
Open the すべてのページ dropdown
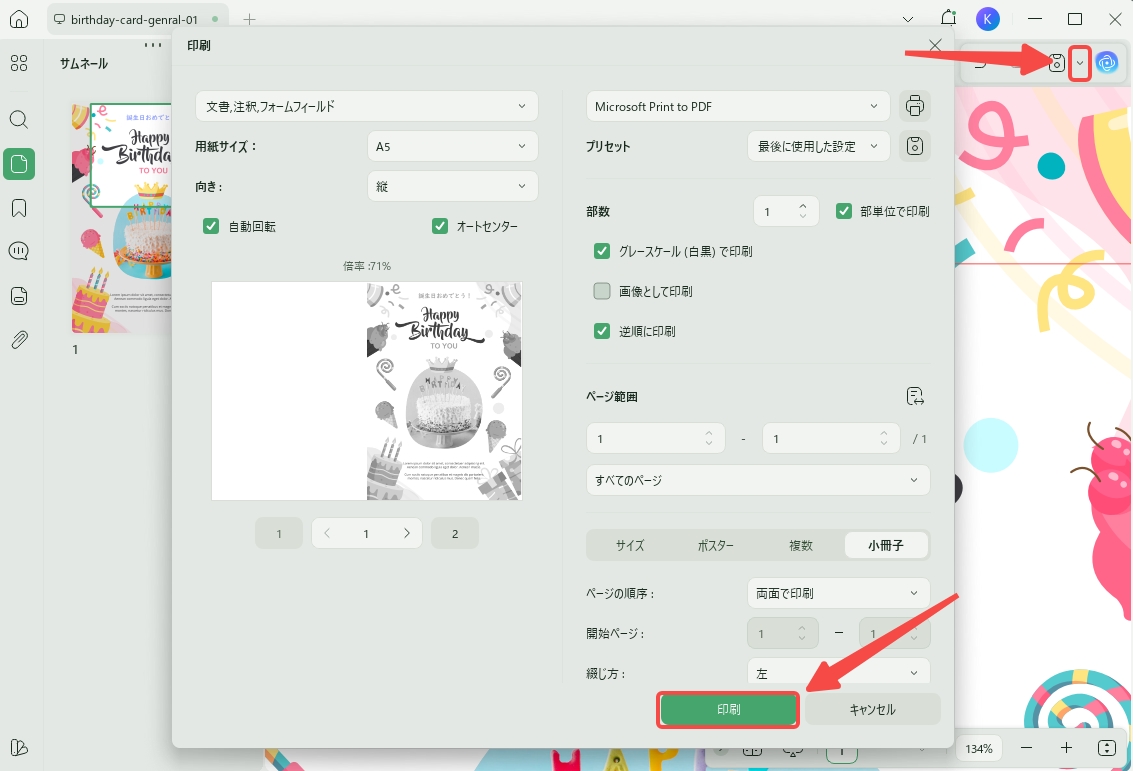758,480
